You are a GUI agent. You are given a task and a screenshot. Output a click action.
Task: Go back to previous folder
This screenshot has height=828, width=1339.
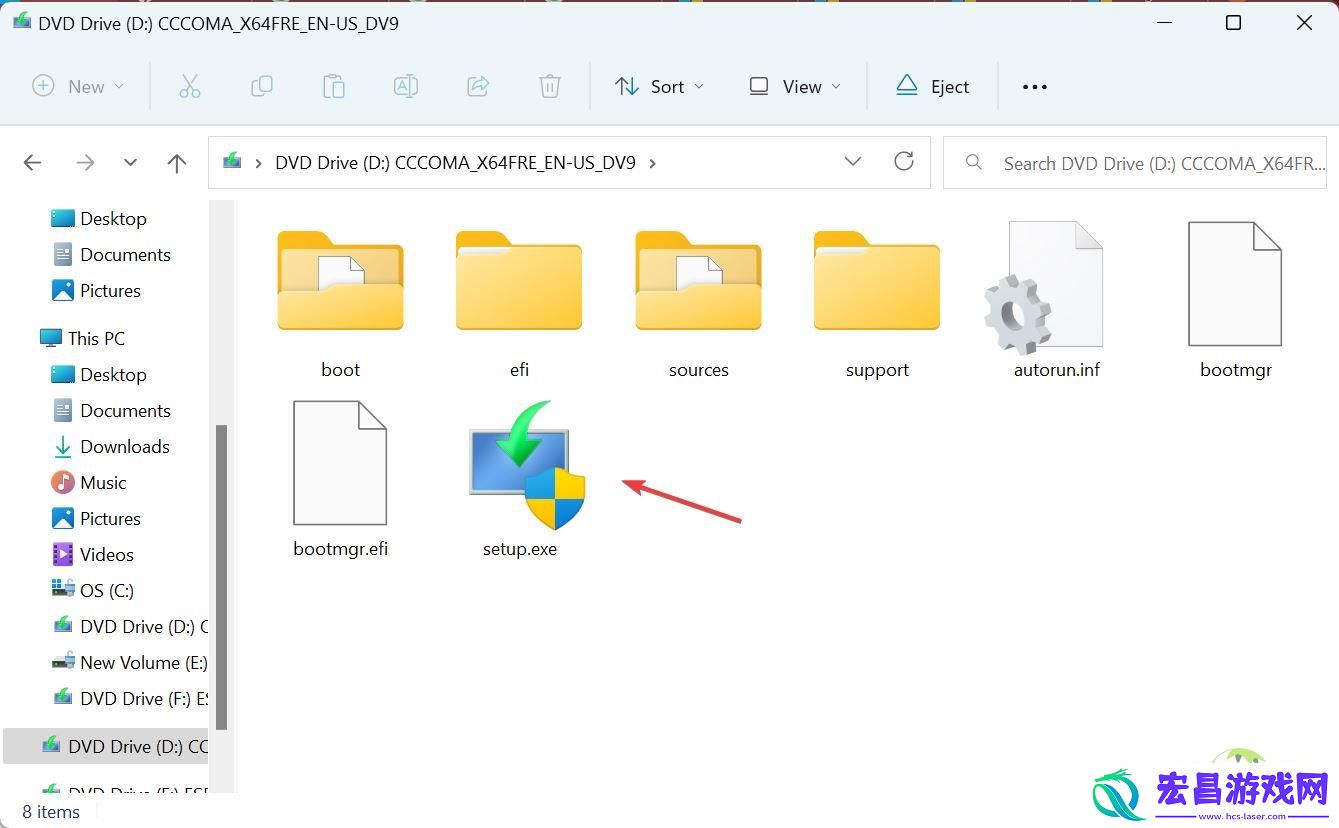33,163
